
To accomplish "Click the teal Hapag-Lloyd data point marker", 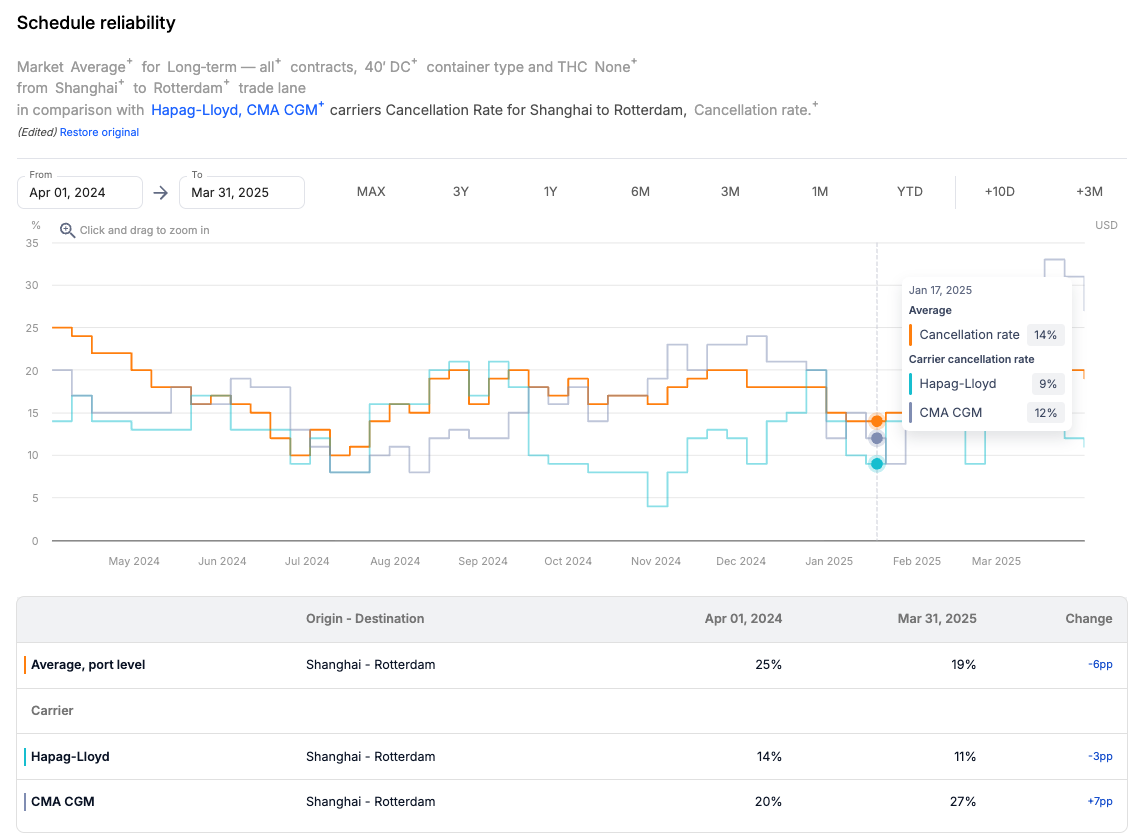I will pos(877,463).
